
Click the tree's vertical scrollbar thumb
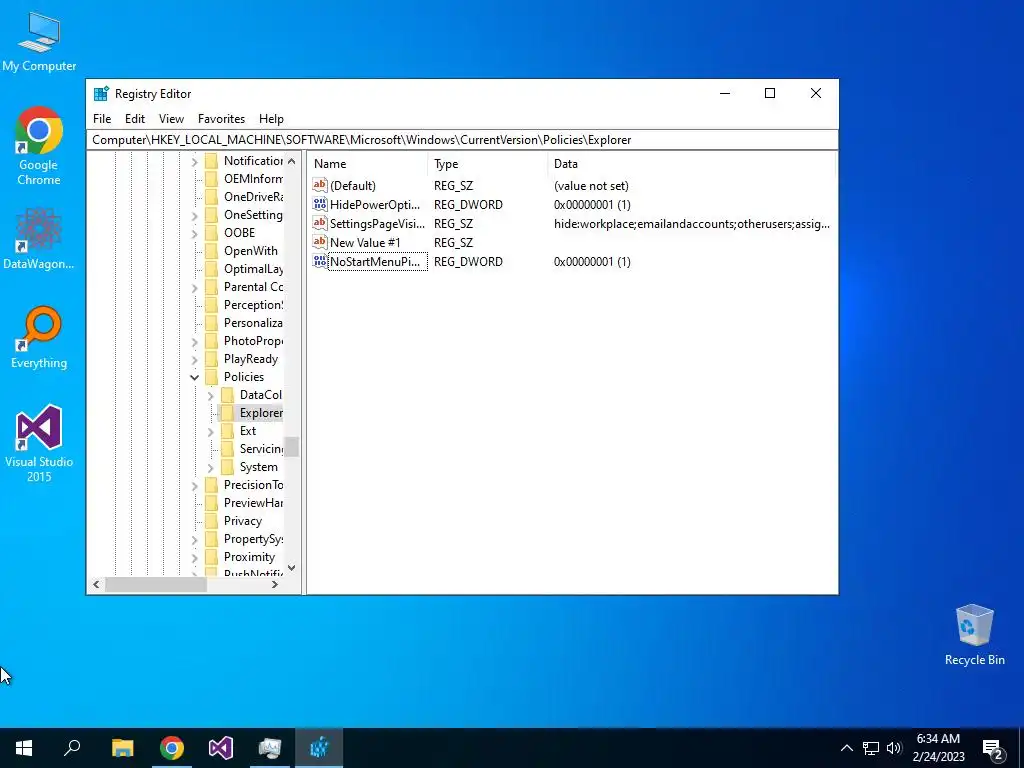tap(292, 447)
